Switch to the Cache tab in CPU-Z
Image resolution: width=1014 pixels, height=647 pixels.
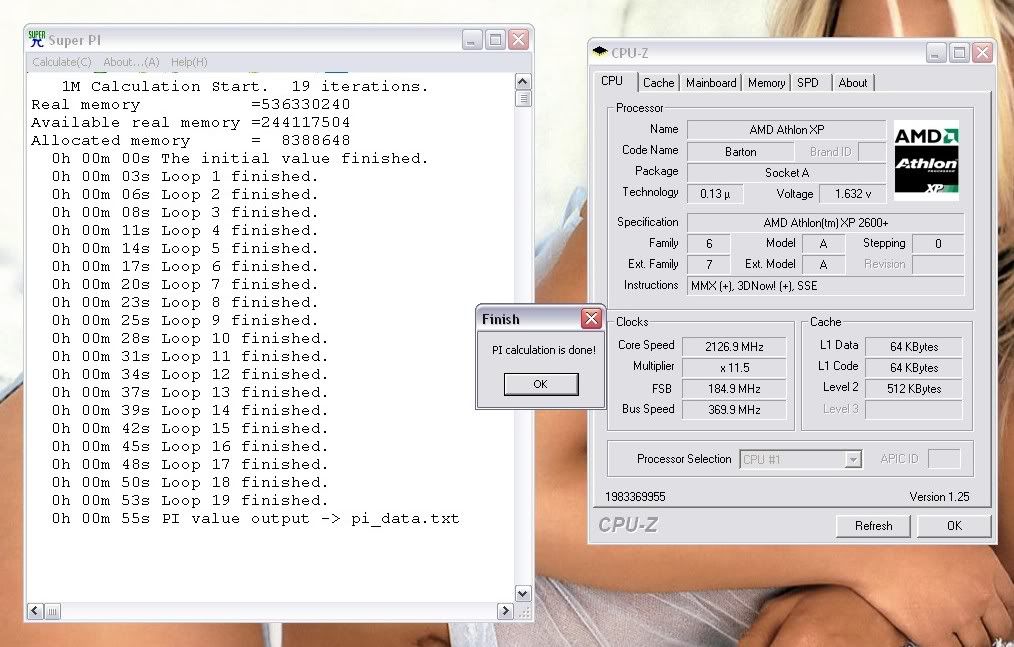[658, 83]
